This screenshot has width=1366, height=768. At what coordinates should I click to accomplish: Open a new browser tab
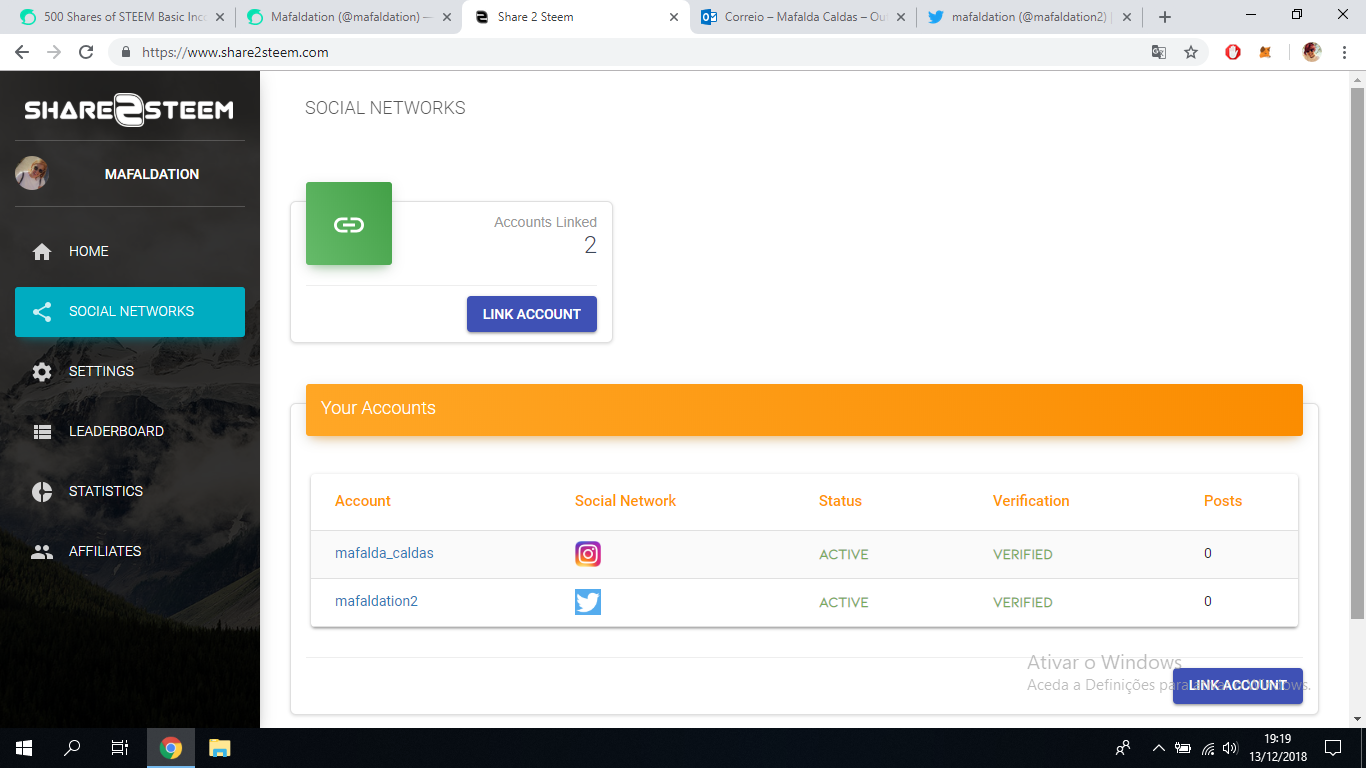(1165, 17)
